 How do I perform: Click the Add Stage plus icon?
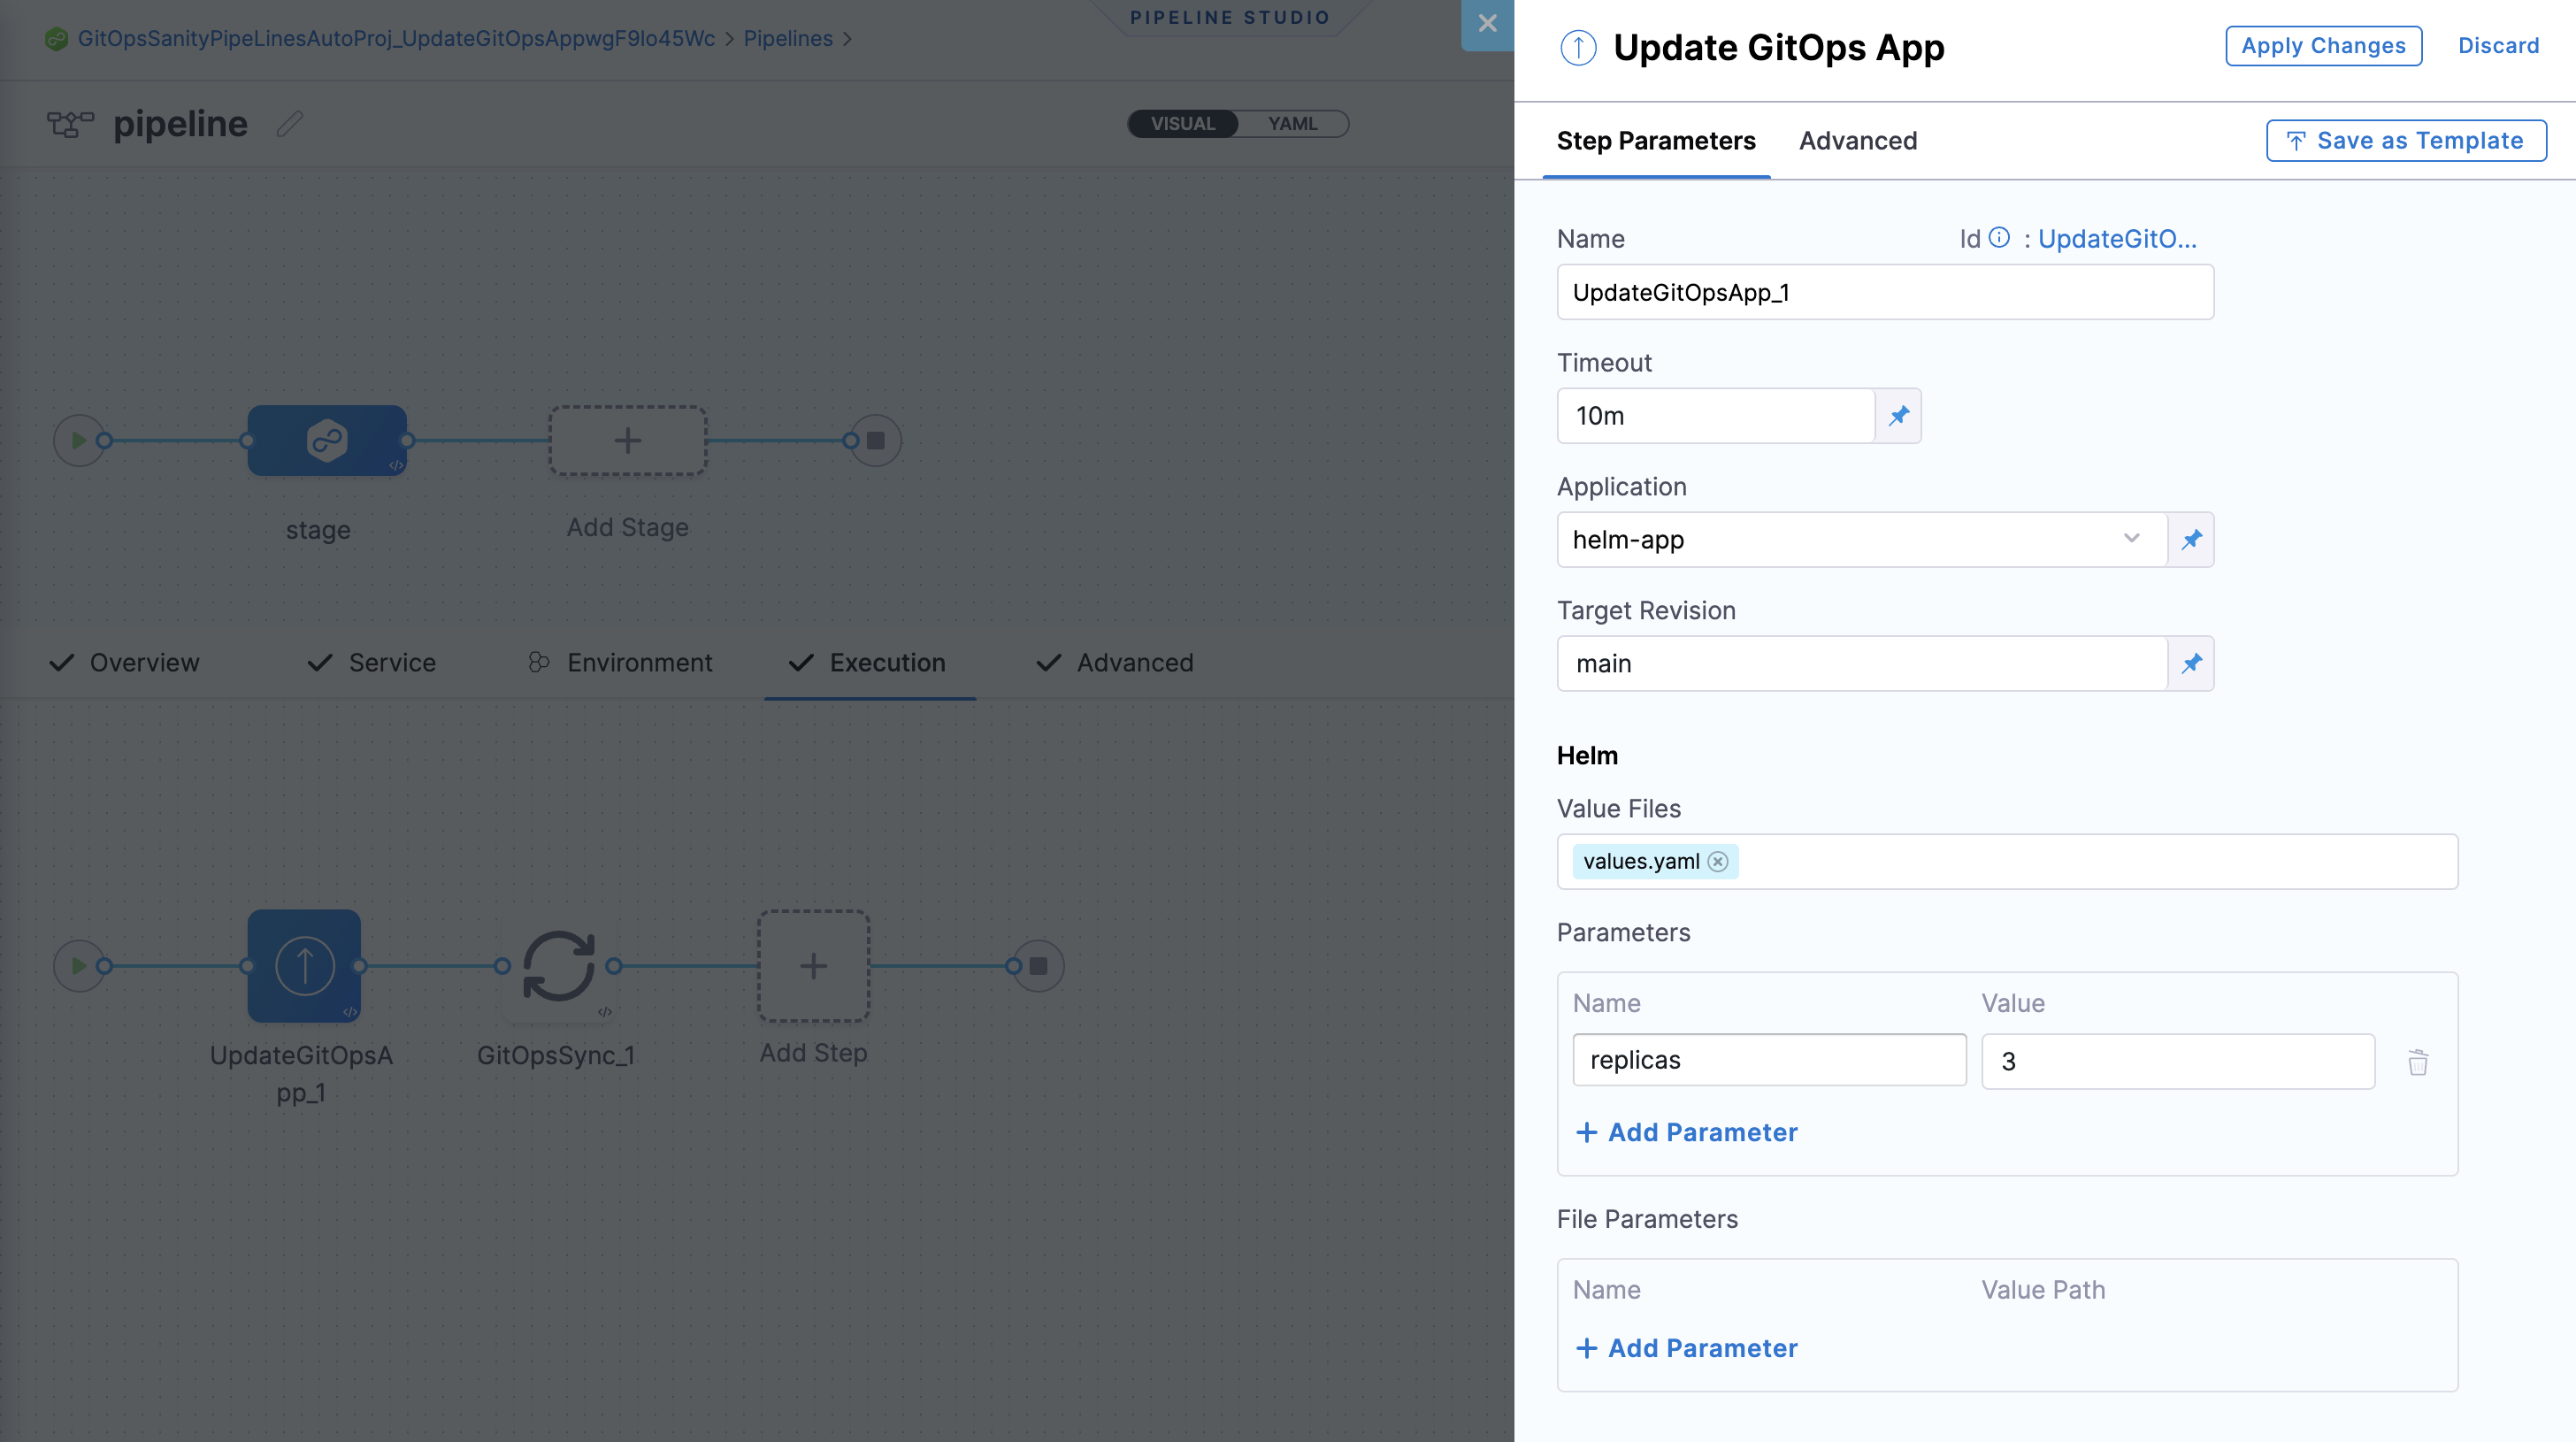[627, 440]
